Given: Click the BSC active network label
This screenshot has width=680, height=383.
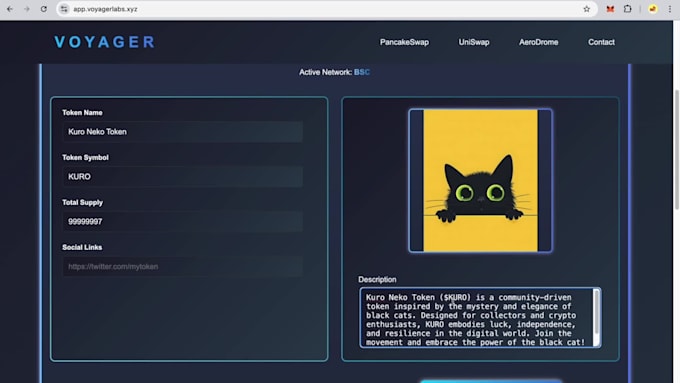Looking at the screenshot, I should tap(362, 72).
